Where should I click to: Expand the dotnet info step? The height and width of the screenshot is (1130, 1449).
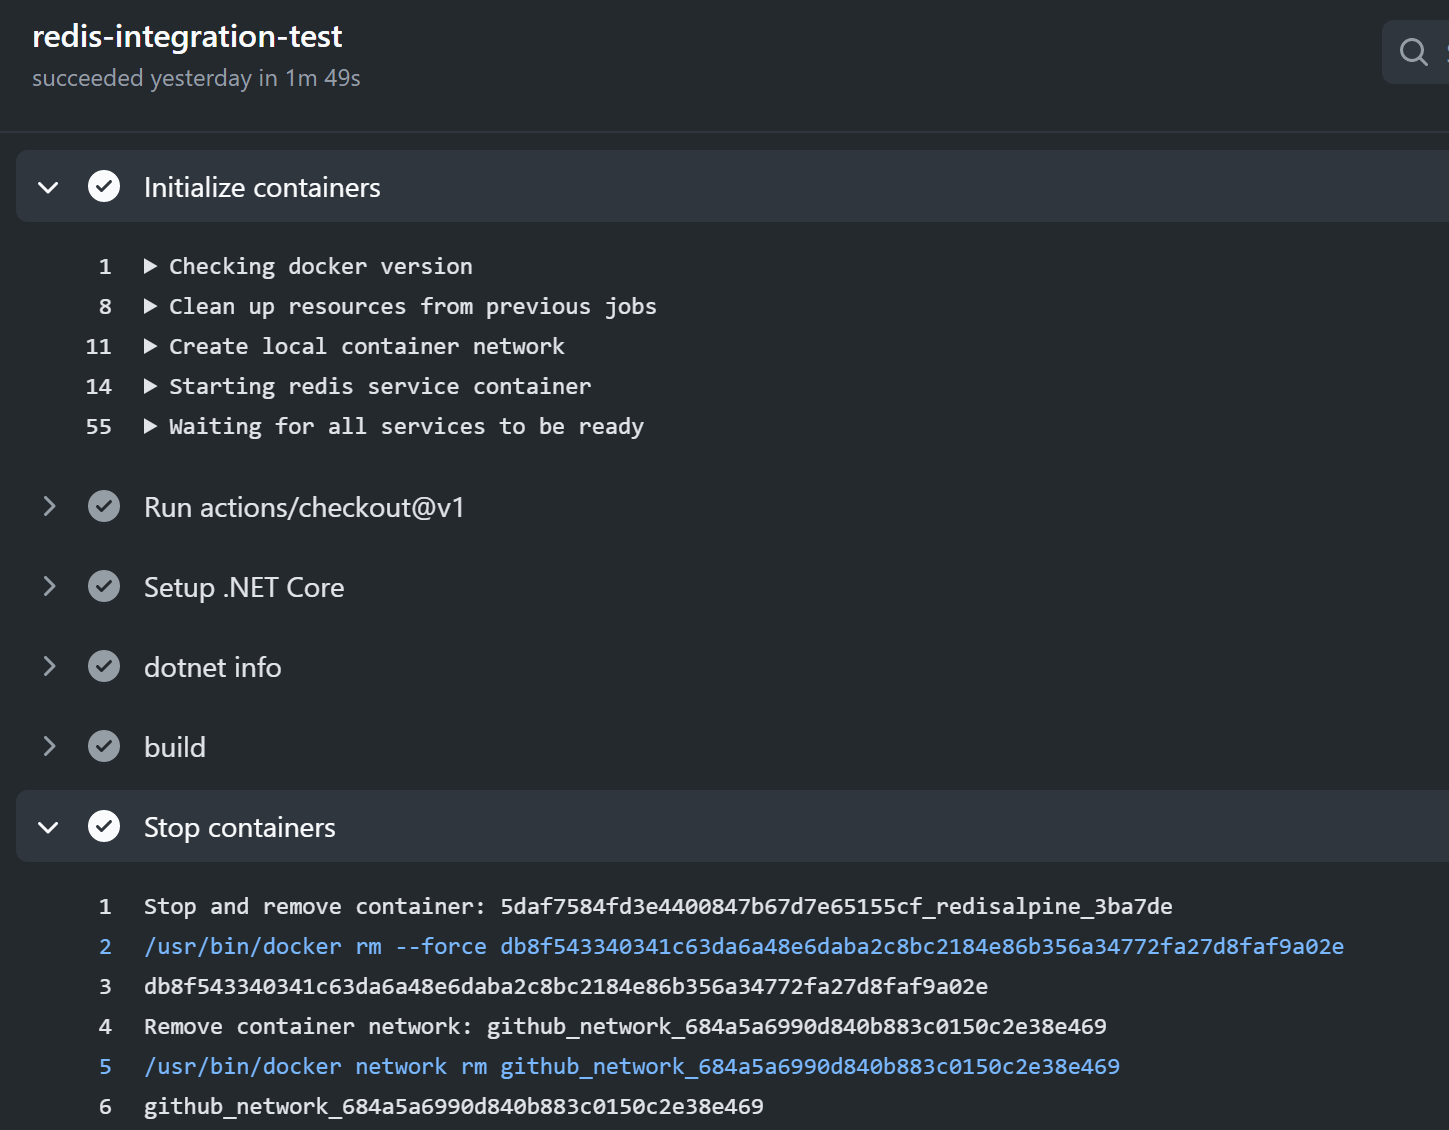pos(48,667)
